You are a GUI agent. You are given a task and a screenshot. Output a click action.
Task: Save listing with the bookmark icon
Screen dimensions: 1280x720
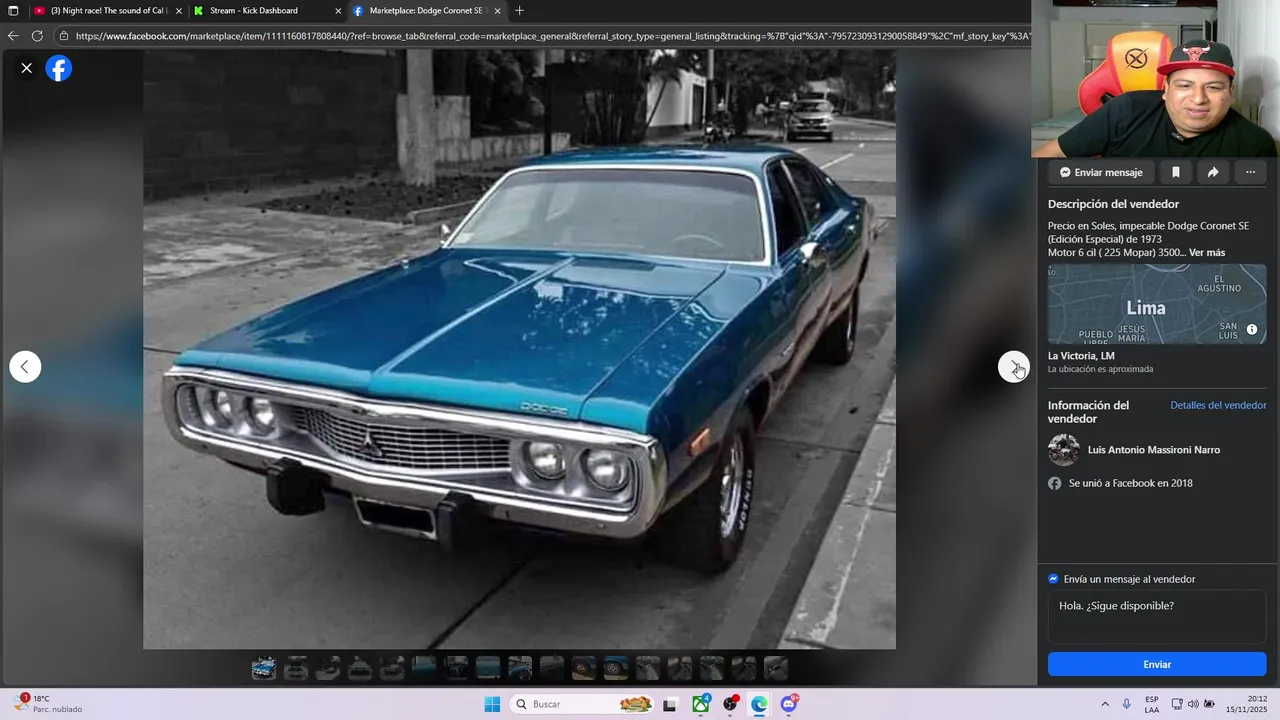coord(1176,172)
